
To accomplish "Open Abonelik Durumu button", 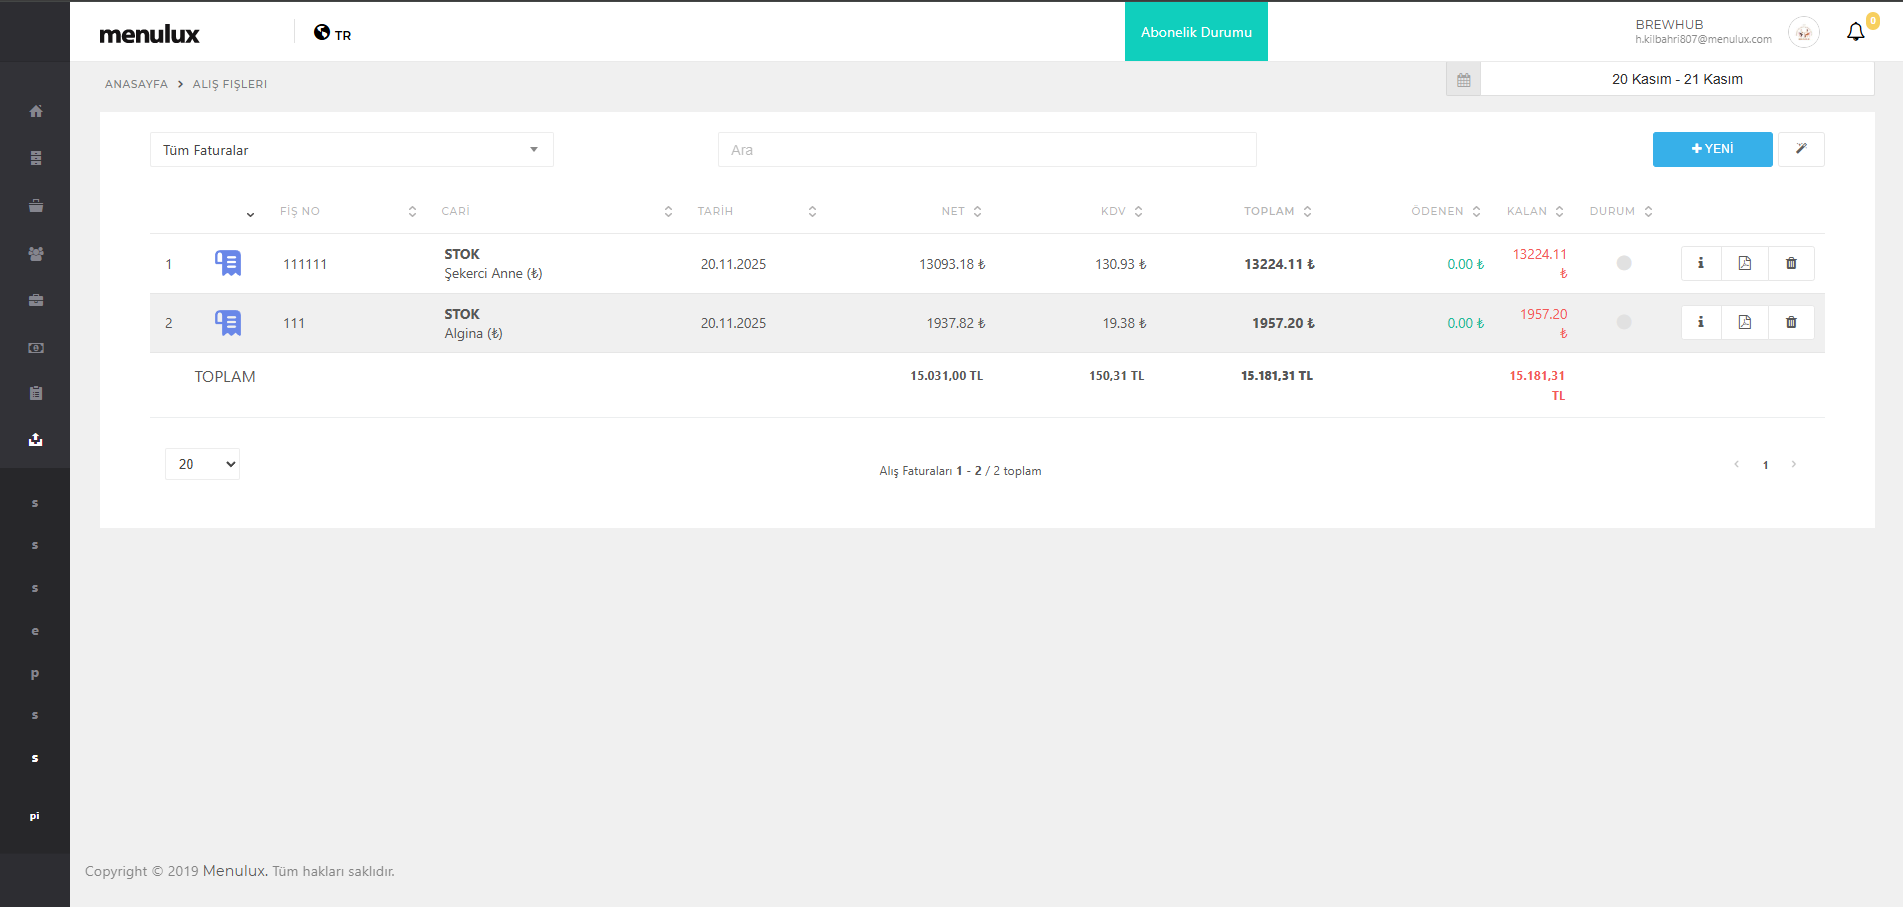I will tap(1196, 32).
